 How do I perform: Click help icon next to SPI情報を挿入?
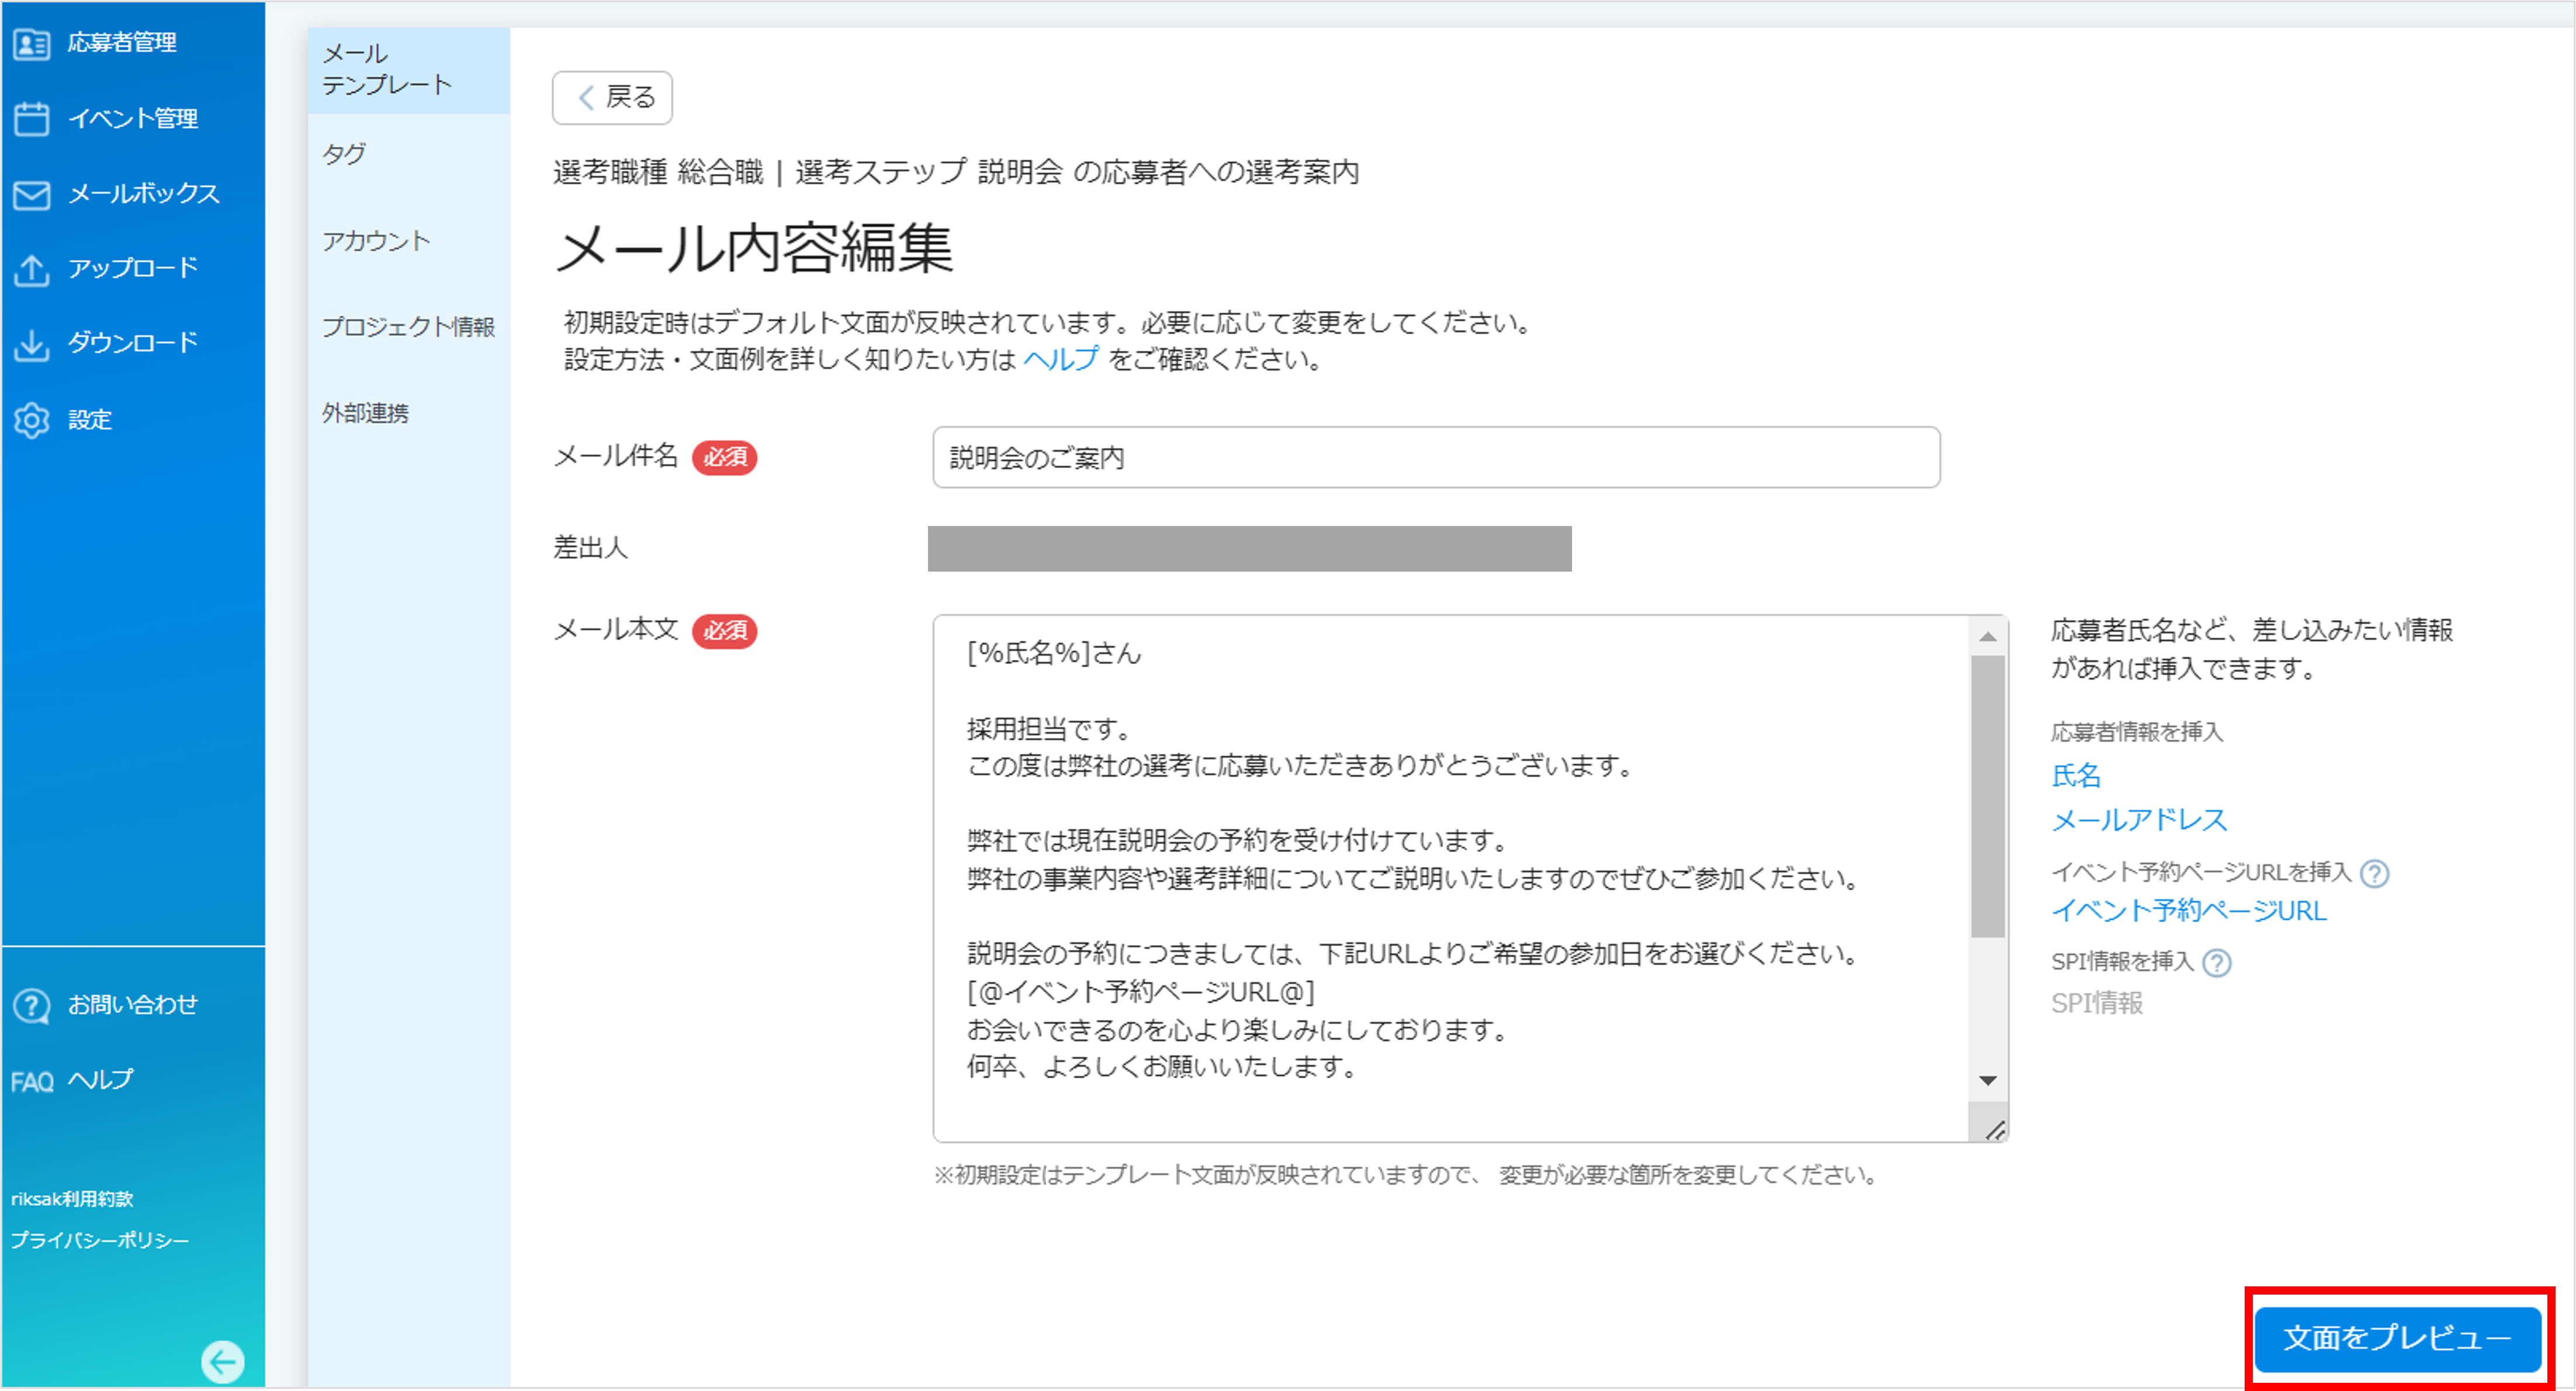point(2217,962)
